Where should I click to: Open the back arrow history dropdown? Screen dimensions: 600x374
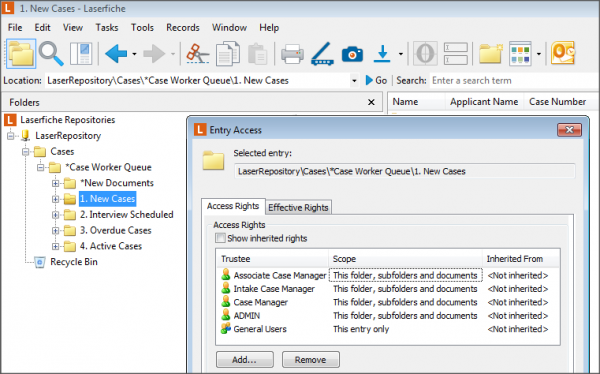[x=134, y=54]
